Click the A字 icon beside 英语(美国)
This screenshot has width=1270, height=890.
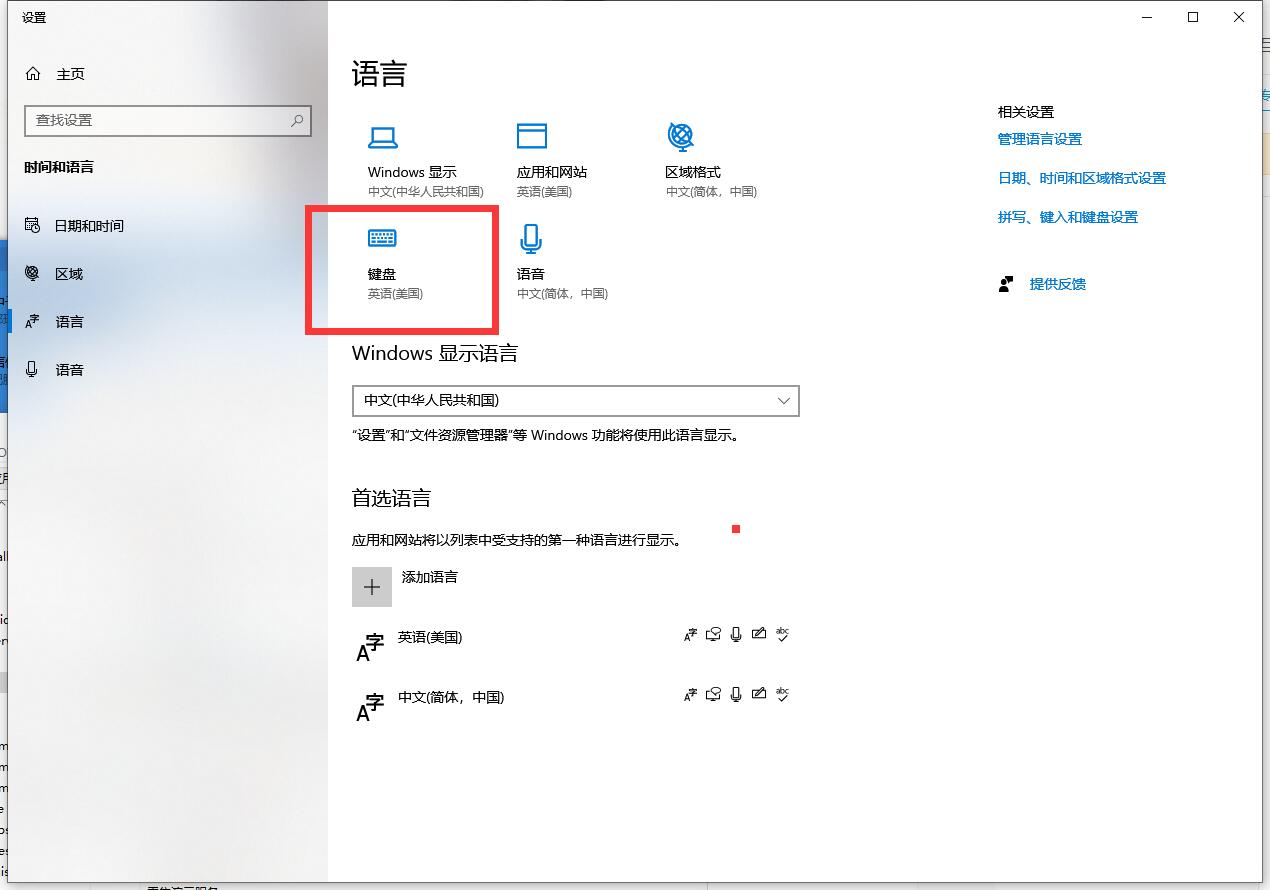point(370,647)
